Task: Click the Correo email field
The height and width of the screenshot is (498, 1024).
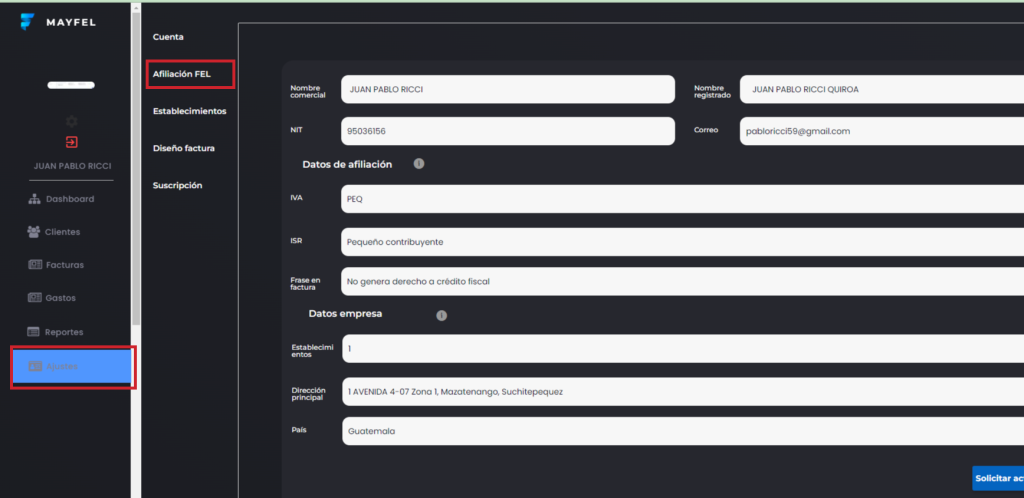Action: 880,131
